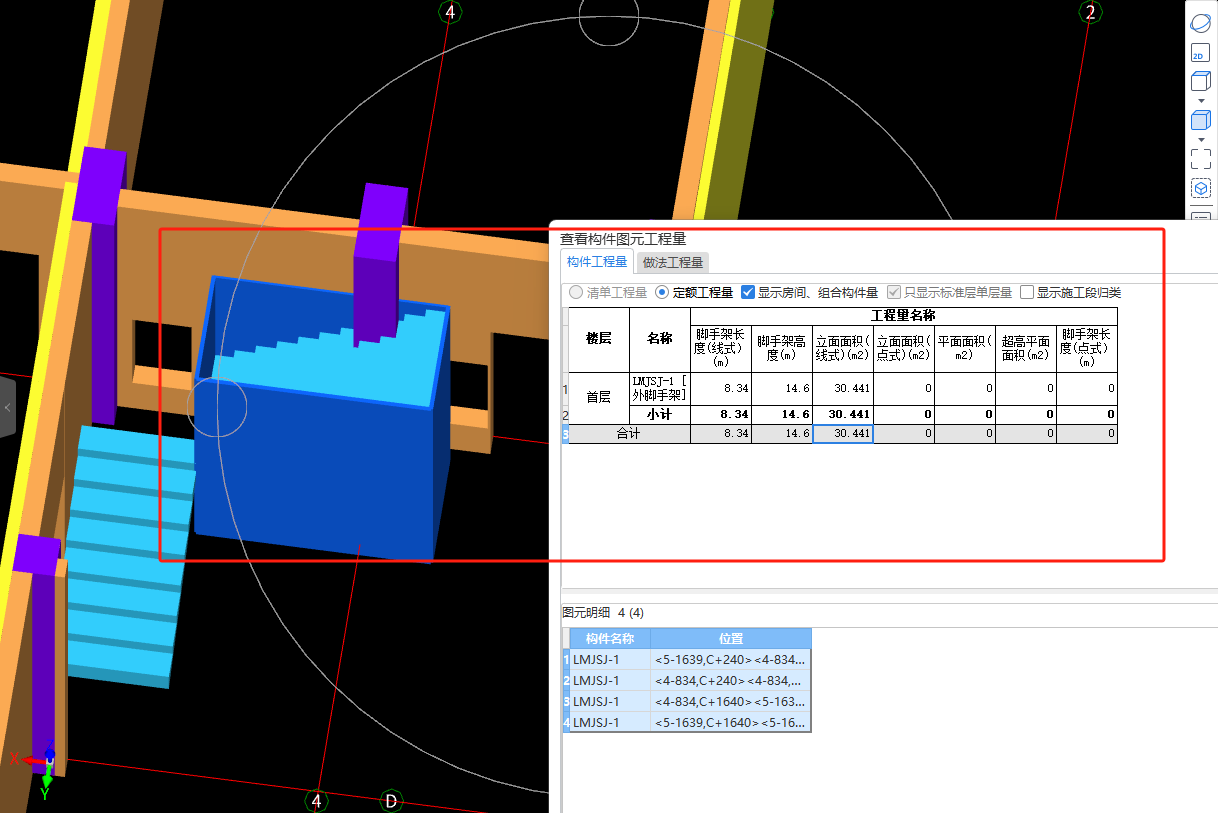Click the dashed square region zoom icon

1201,159
